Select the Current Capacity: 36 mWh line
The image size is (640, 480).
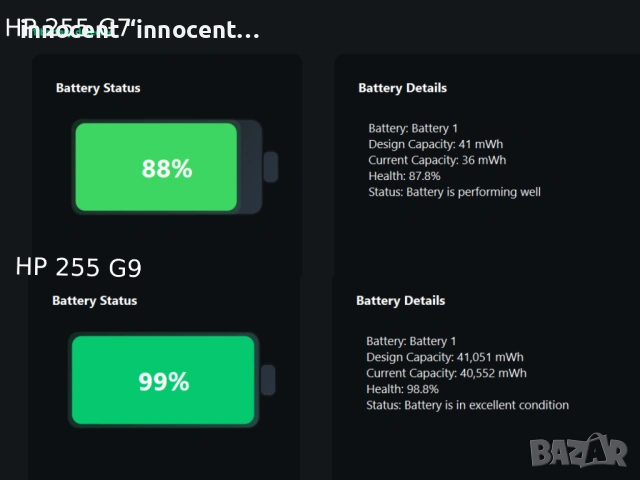click(x=437, y=160)
